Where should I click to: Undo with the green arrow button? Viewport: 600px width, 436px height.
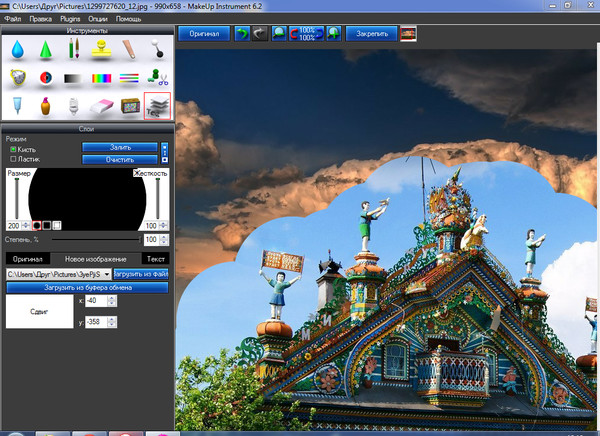pos(242,34)
